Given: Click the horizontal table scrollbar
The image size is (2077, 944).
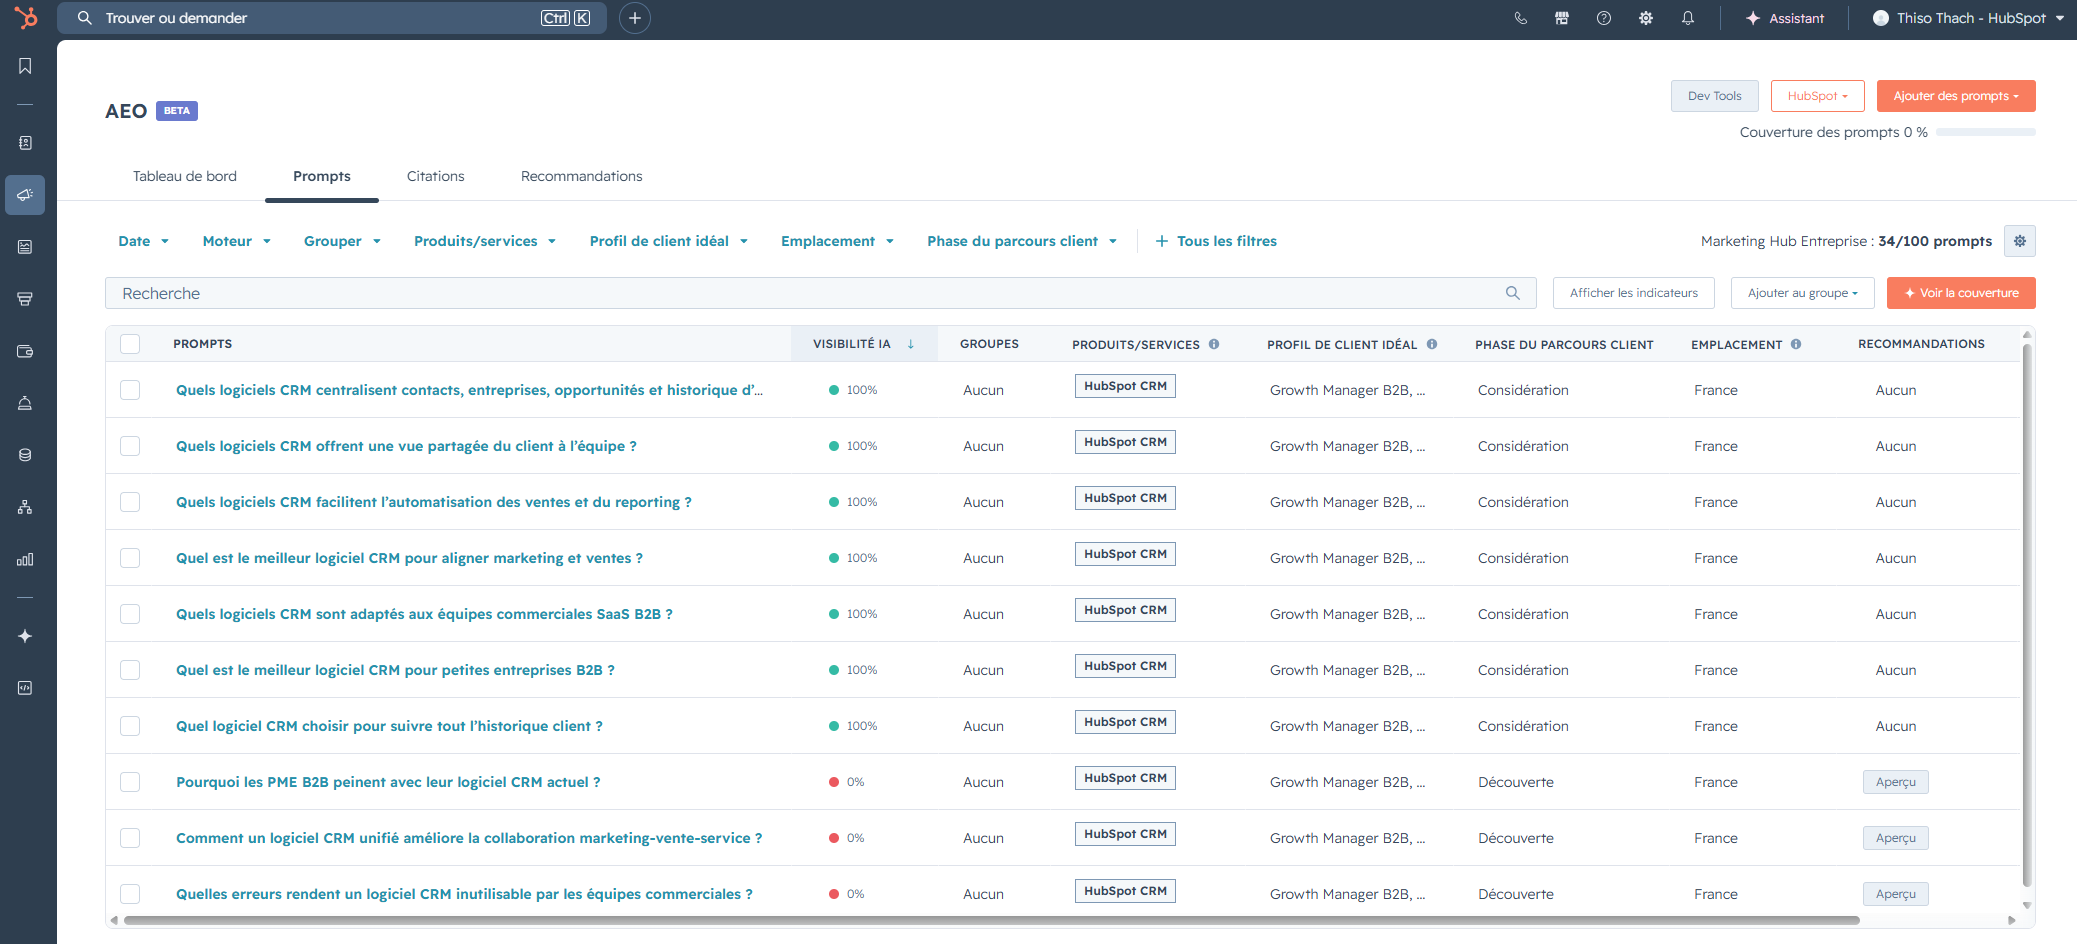Looking at the screenshot, I should click(x=990, y=920).
